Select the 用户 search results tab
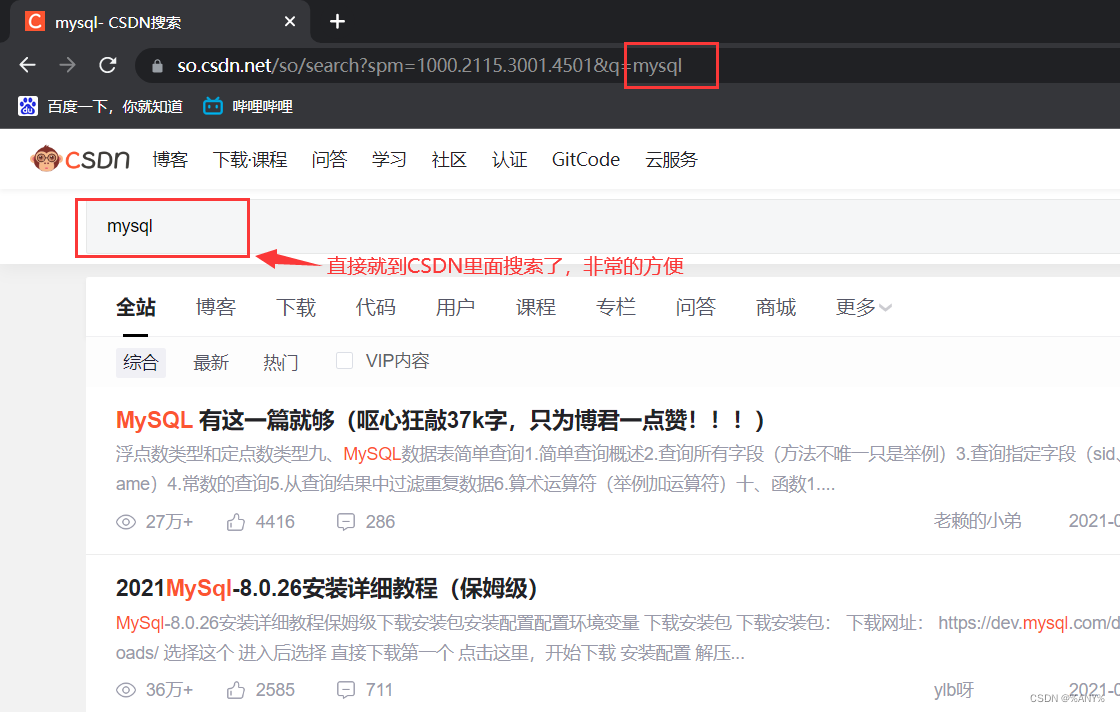The height and width of the screenshot is (712, 1120). [456, 307]
